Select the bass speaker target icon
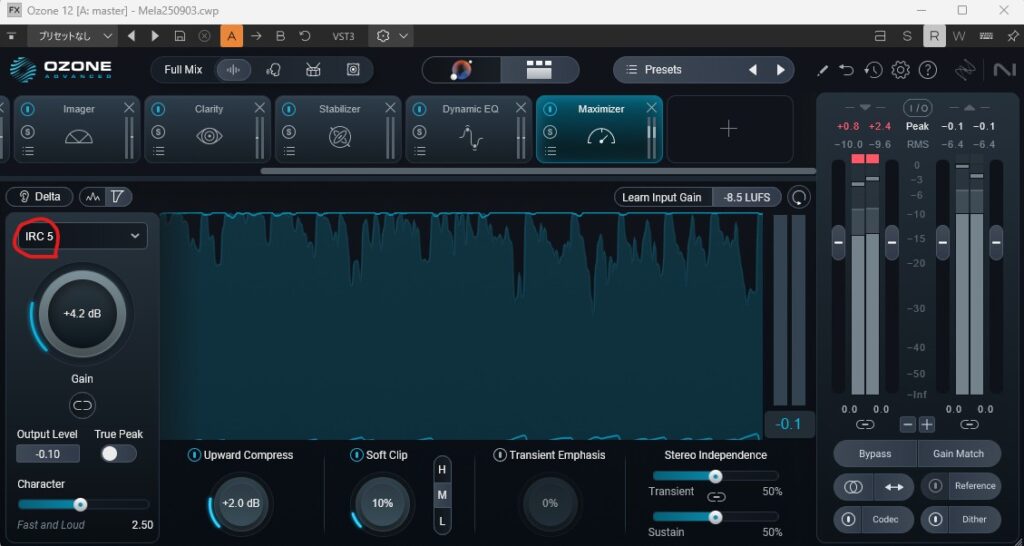 click(353, 69)
